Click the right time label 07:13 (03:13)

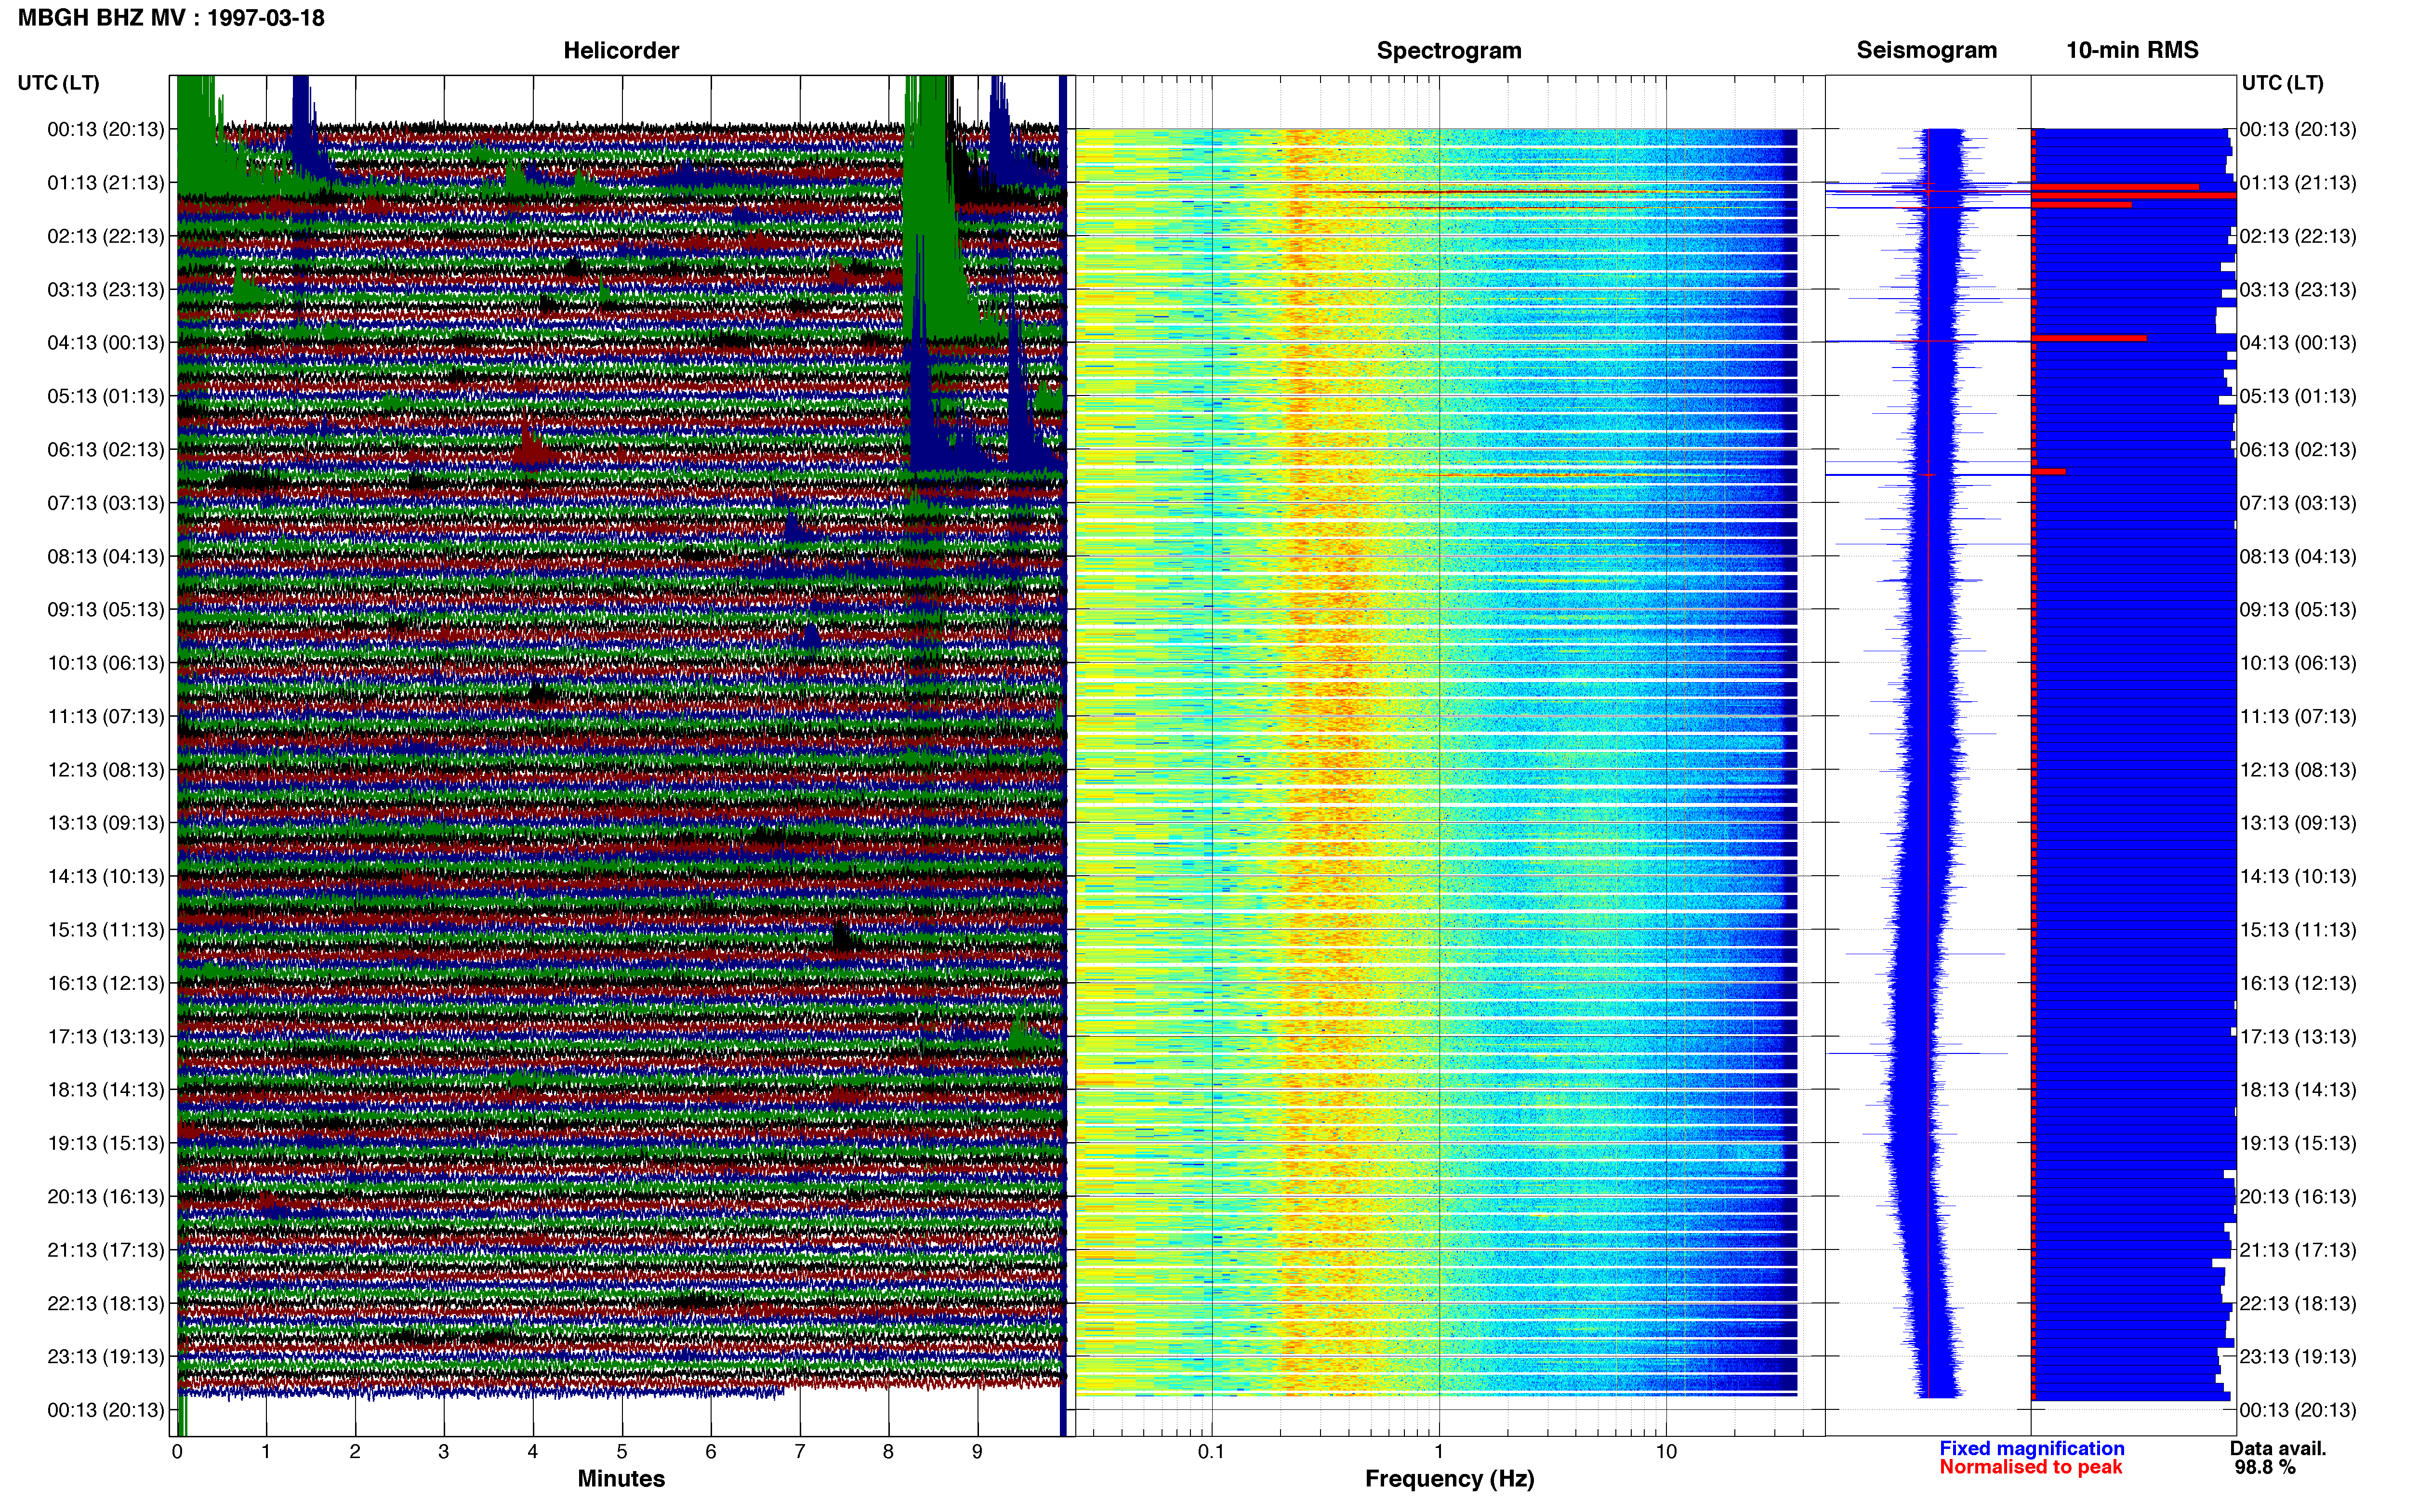pos(2298,503)
